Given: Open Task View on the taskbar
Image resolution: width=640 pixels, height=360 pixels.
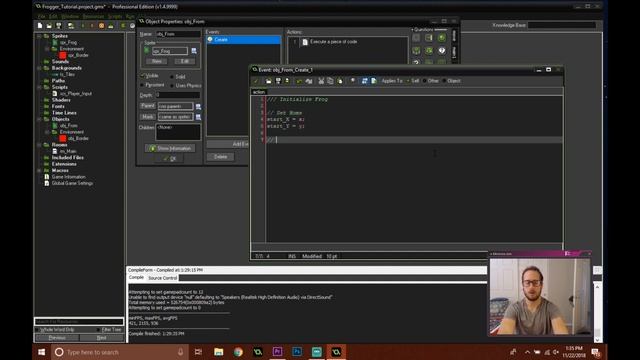Looking at the screenshot, I should click(x=198, y=352).
